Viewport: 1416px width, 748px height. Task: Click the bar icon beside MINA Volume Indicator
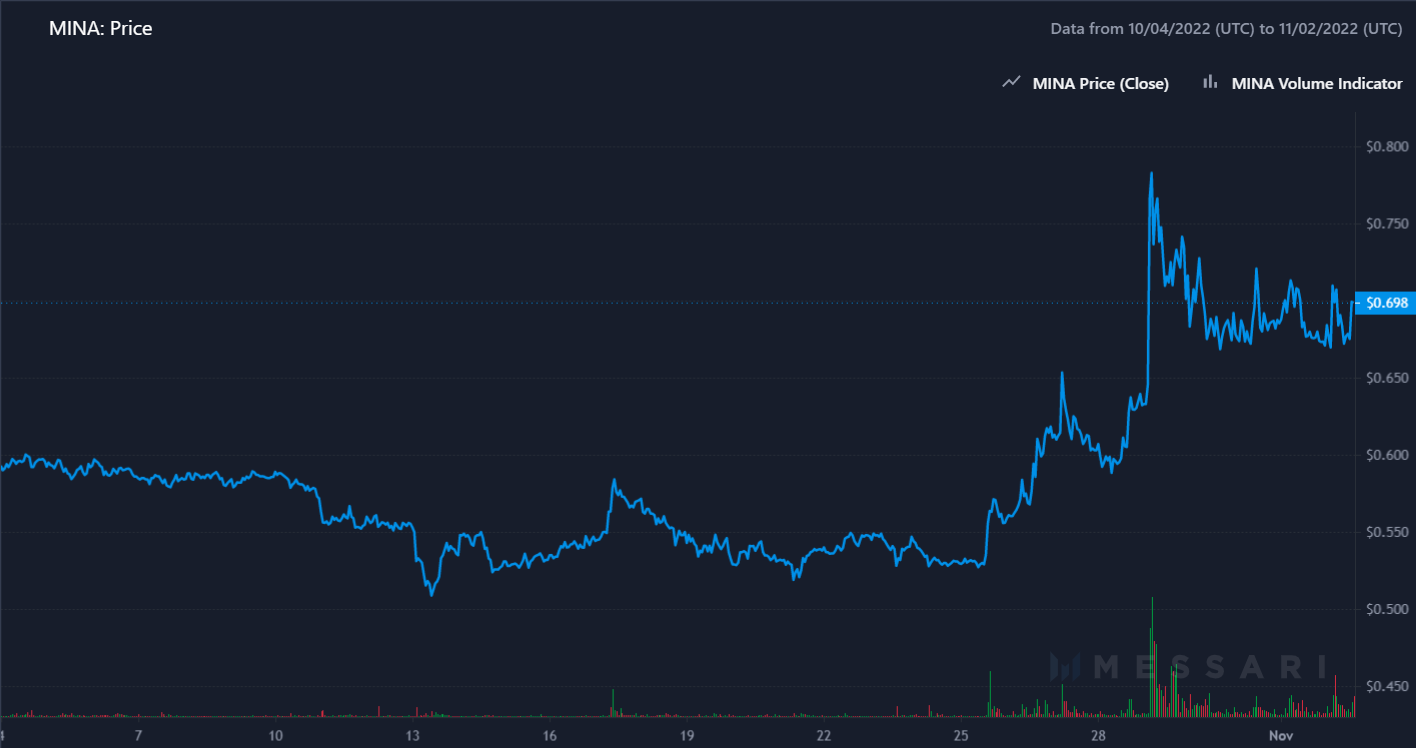[x=1210, y=83]
